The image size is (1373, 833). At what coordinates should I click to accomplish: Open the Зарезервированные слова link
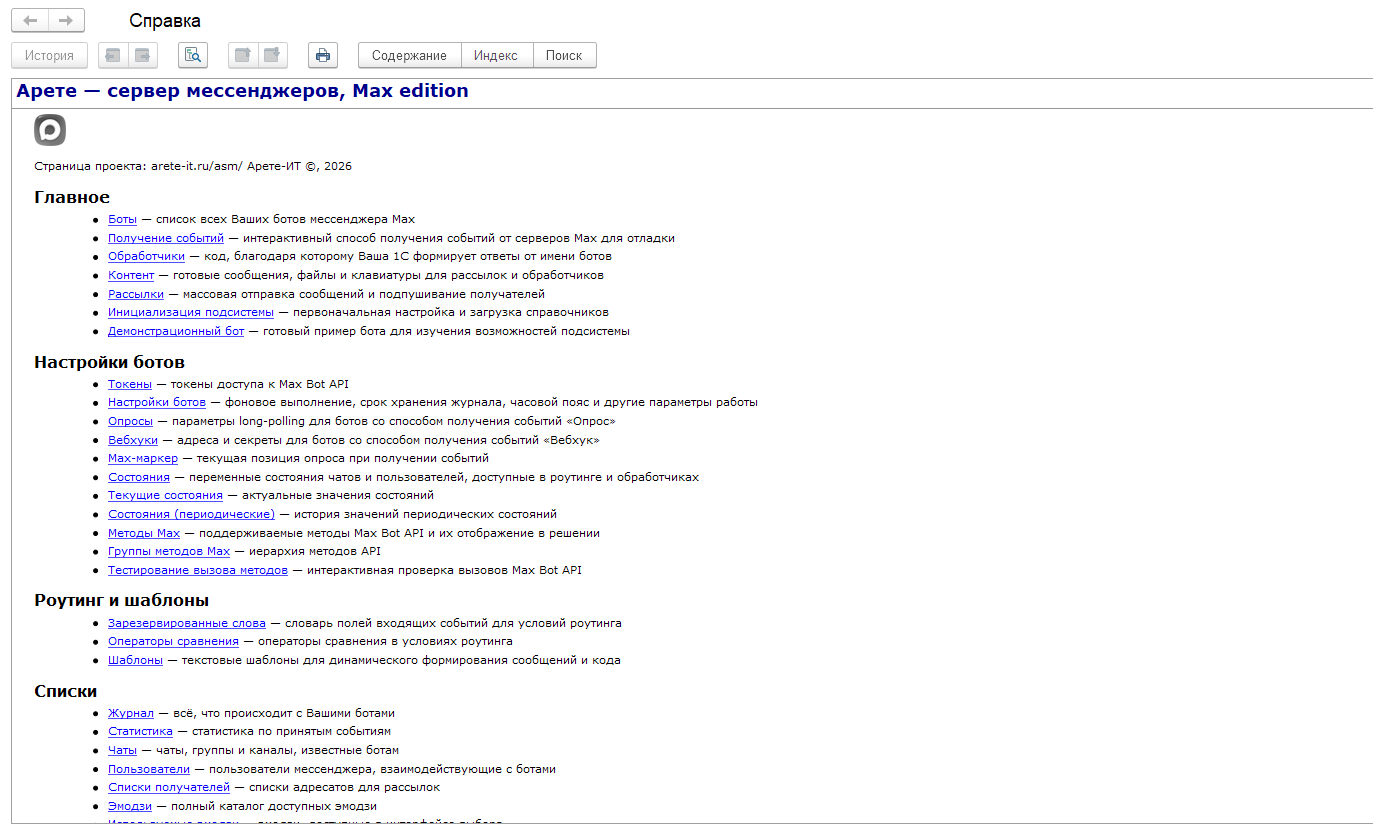[x=187, y=623]
